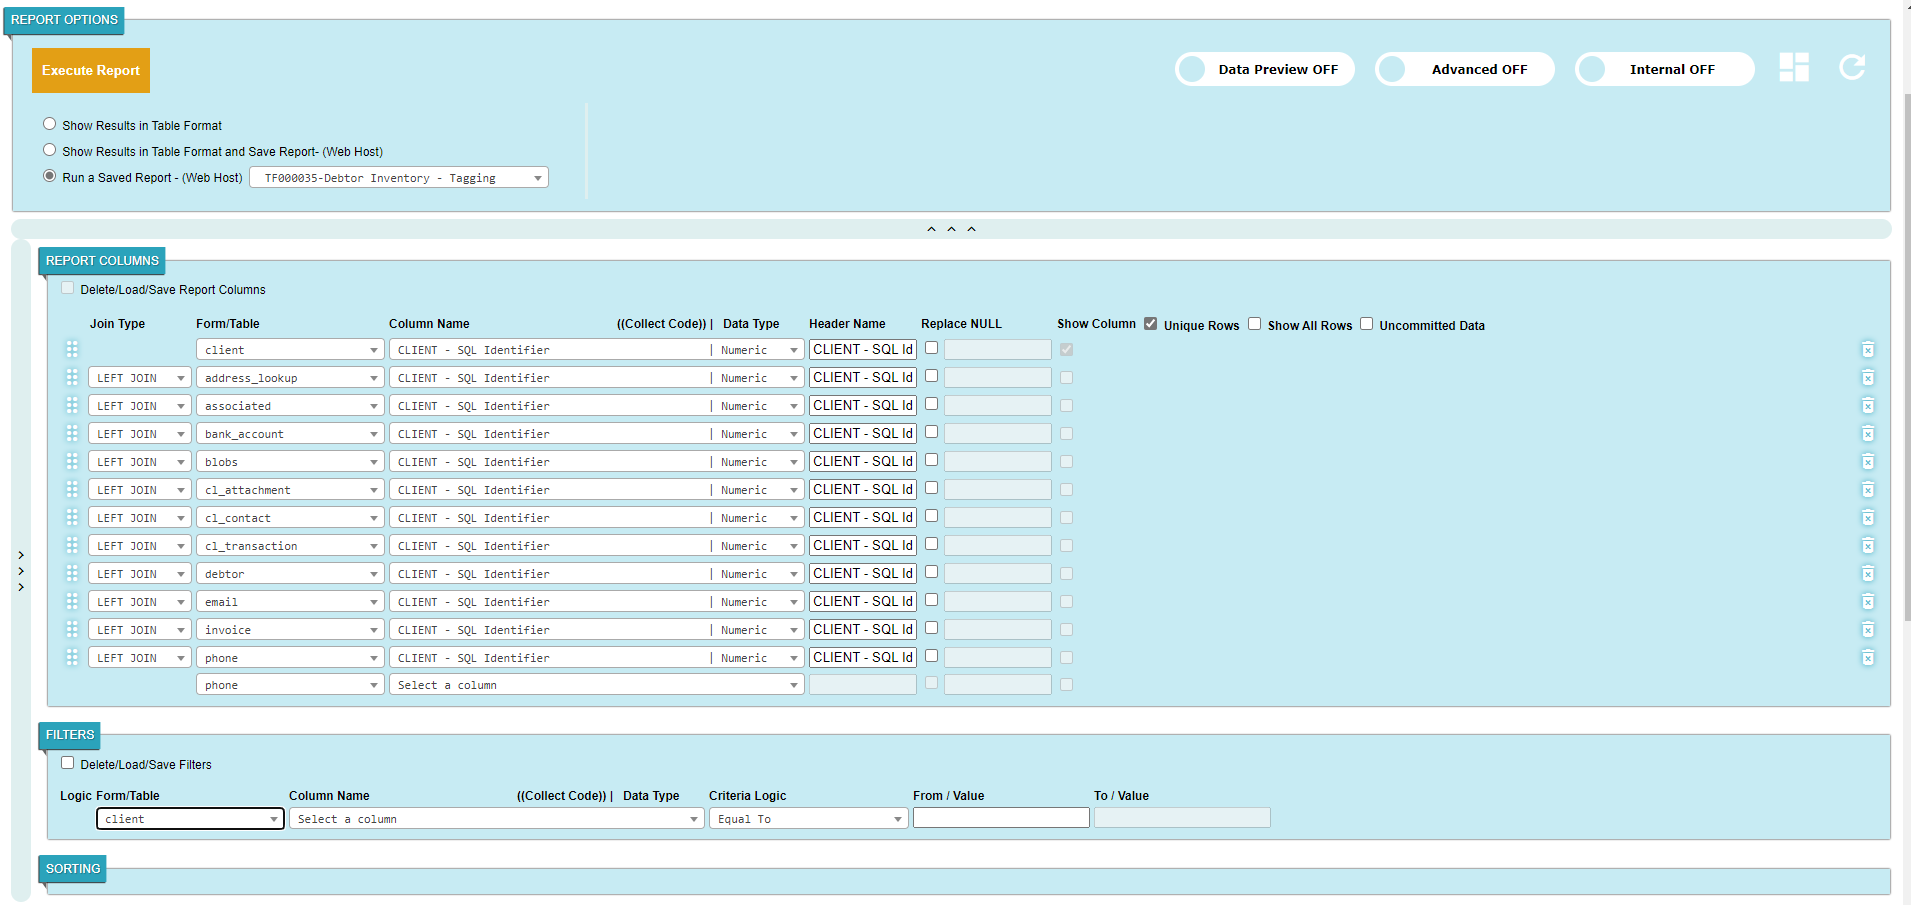Open saved report dropdown TF000035-Debtor Inventory
The width and height of the screenshot is (1911, 905).
399,178
